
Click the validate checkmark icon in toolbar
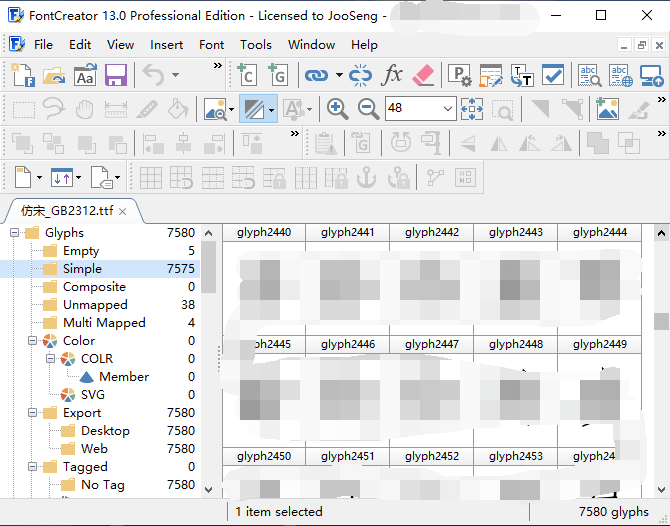(x=553, y=75)
